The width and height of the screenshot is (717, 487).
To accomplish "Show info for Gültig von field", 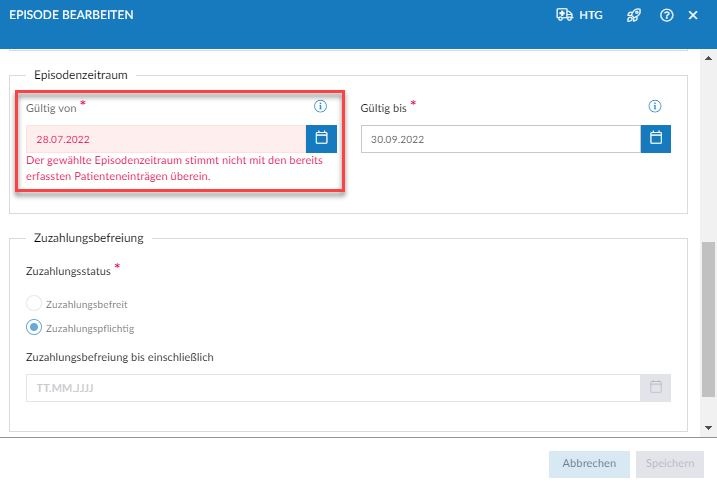I will coord(321,106).
